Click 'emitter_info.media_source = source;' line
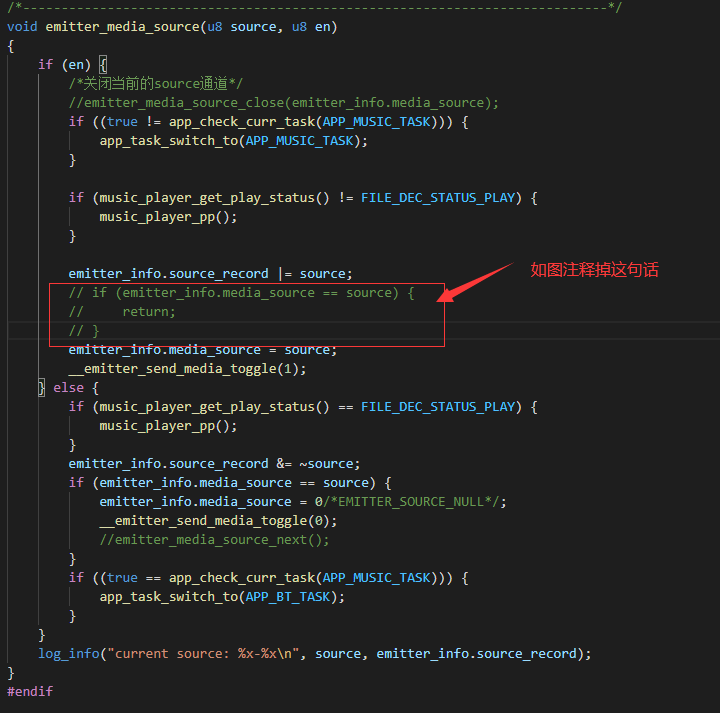This screenshot has height=713, width=720. pos(203,350)
